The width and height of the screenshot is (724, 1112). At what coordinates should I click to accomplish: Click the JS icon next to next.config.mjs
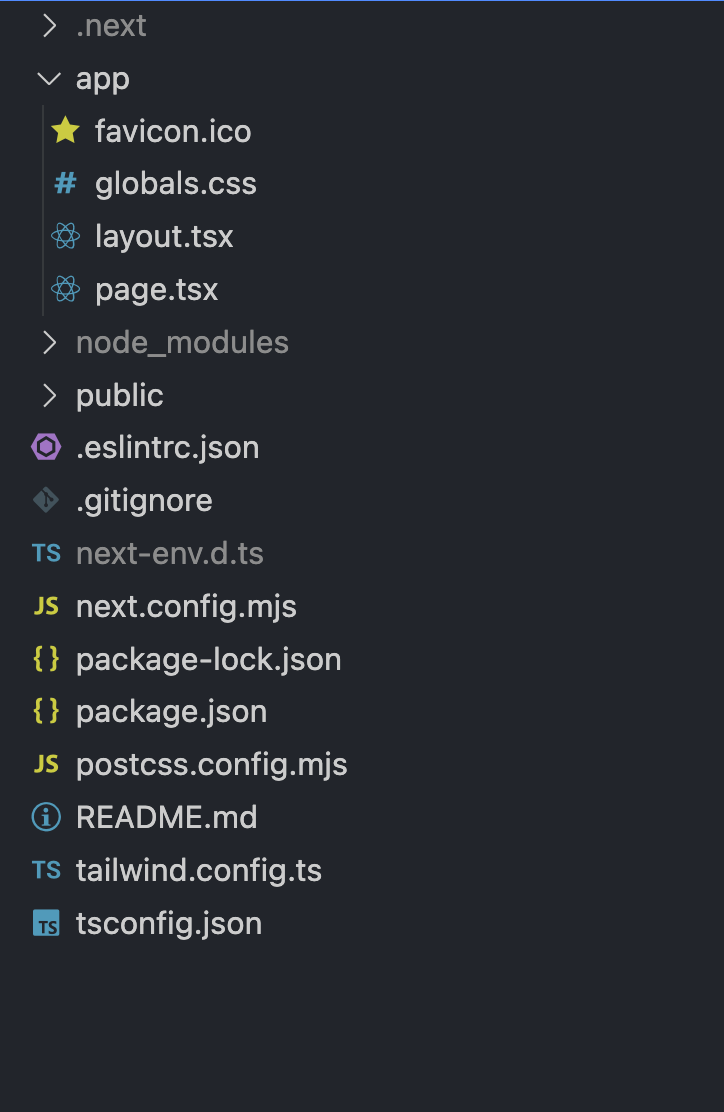[x=46, y=606]
